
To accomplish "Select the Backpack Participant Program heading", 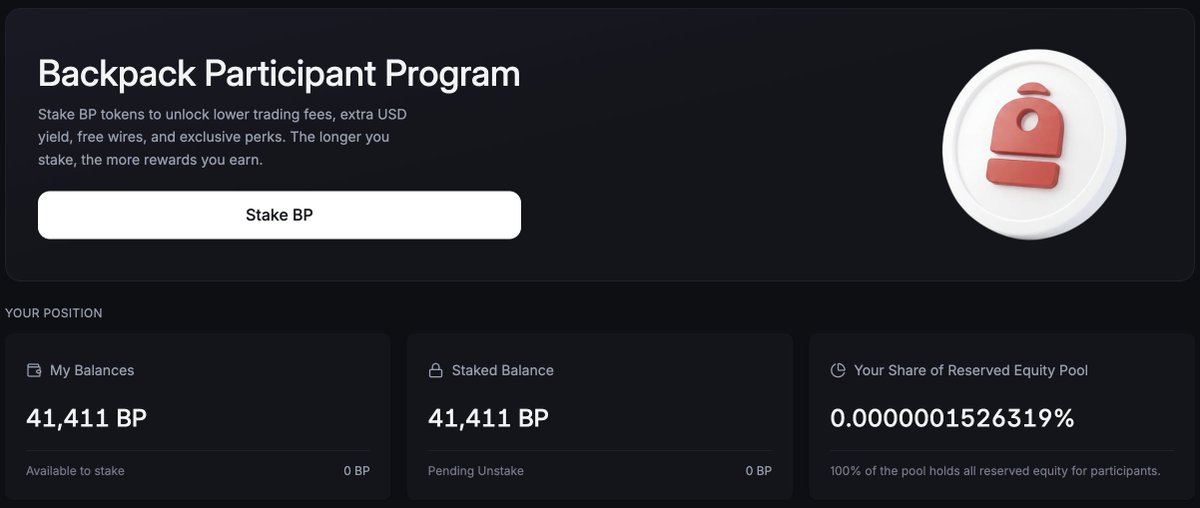I will click(279, 74).
